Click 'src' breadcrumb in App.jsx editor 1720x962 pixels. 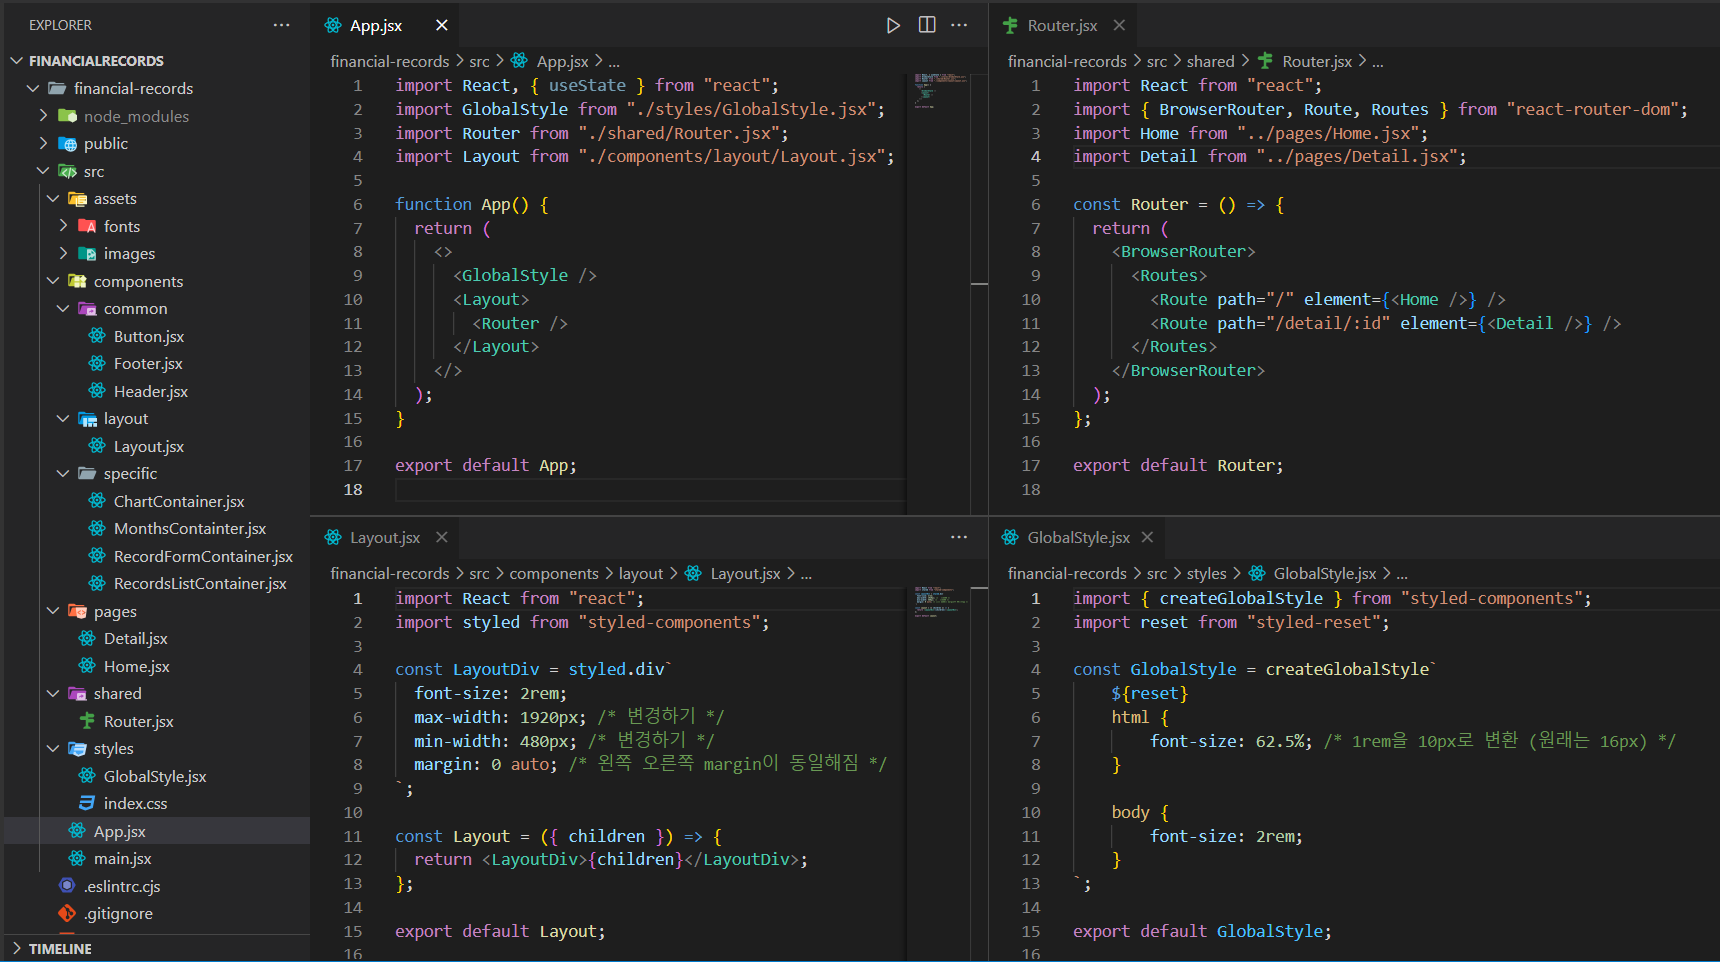(479, 61)
